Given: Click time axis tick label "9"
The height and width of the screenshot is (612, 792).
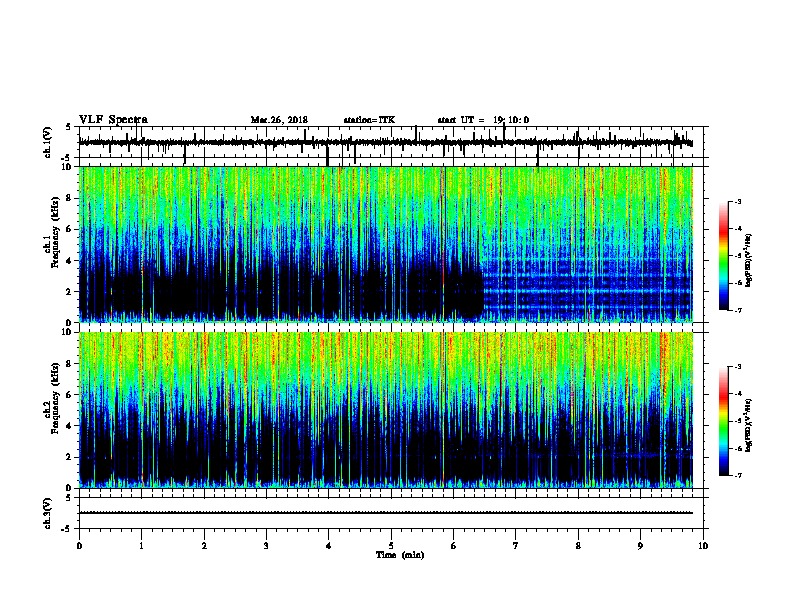Looking at the screenshot, I should click(640, 546).
